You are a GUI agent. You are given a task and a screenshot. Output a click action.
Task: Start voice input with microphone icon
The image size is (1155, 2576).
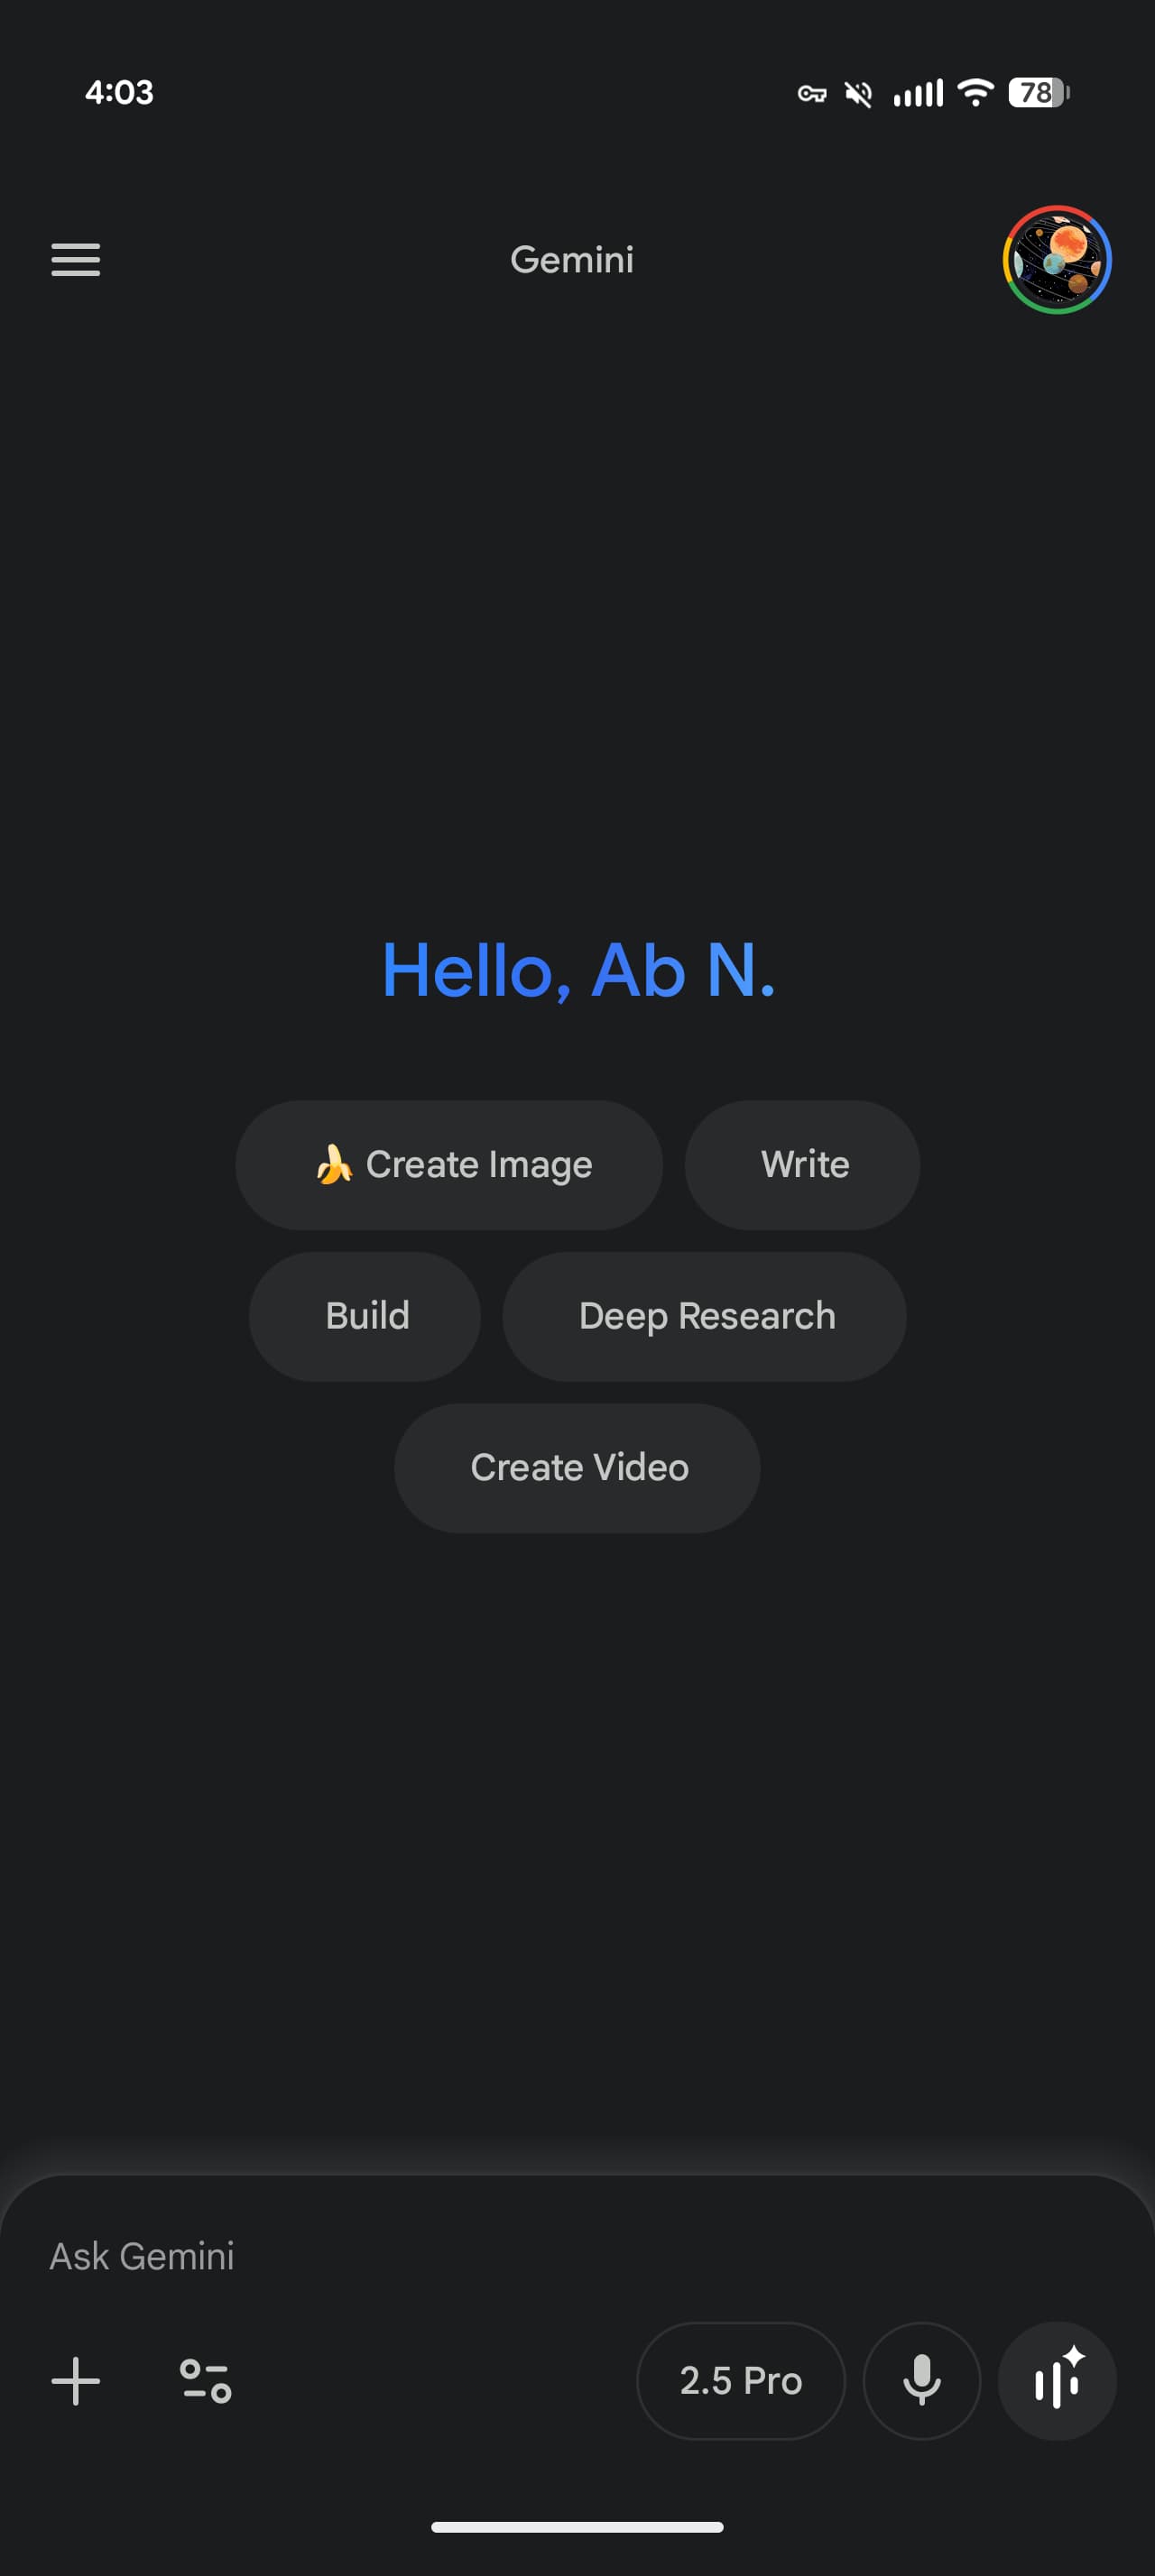coord(921,2381)
